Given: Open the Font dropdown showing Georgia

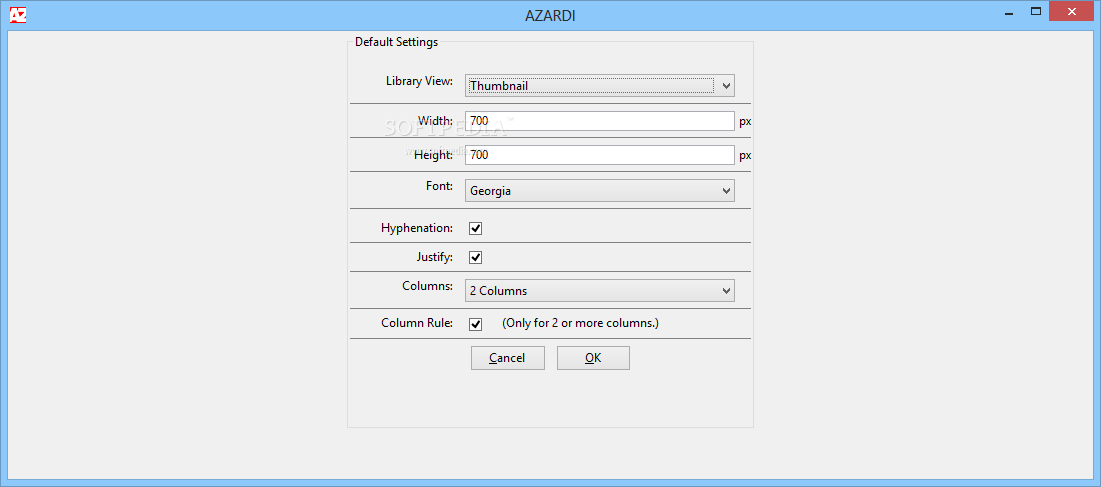Looking at the screenshot, I should click(x=600, y=190).
